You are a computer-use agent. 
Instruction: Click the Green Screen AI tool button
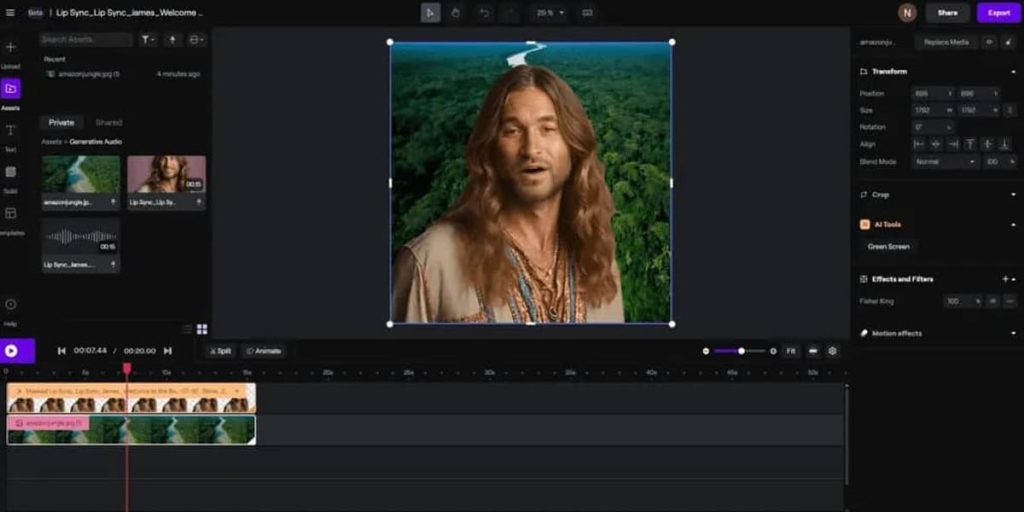pos(888,246)
